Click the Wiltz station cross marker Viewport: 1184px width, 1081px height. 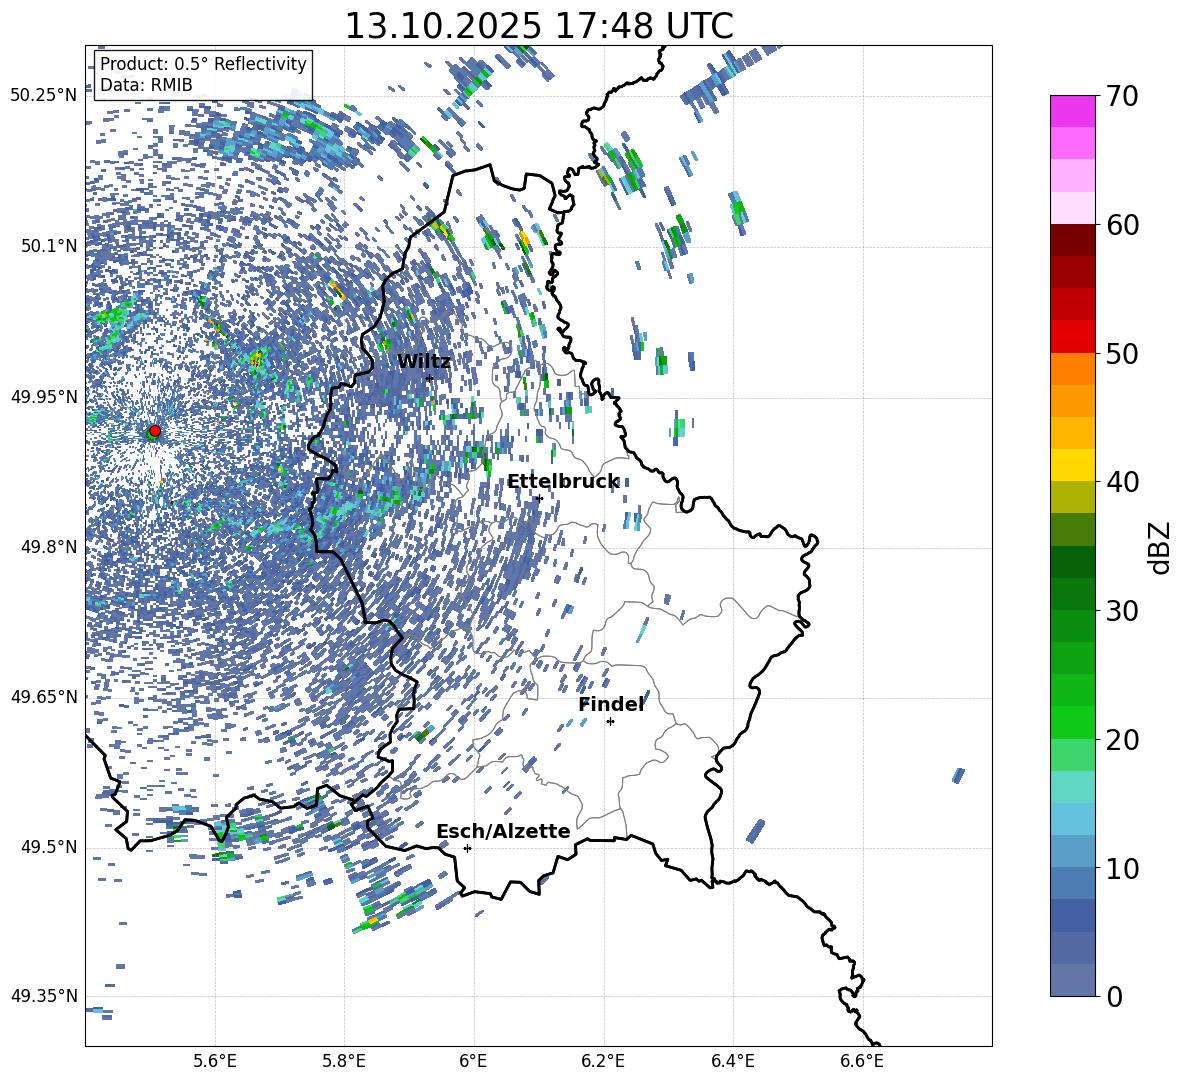click(x=429, y=378)
